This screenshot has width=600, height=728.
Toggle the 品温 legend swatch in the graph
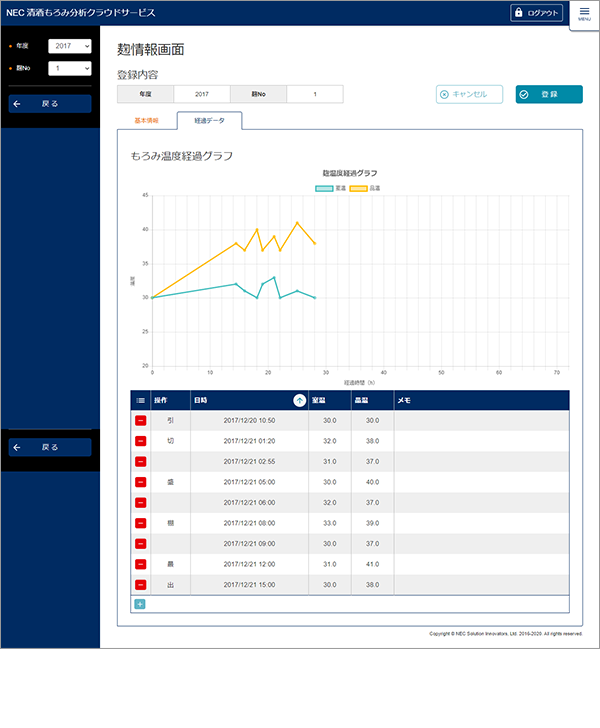pos(358,188)
